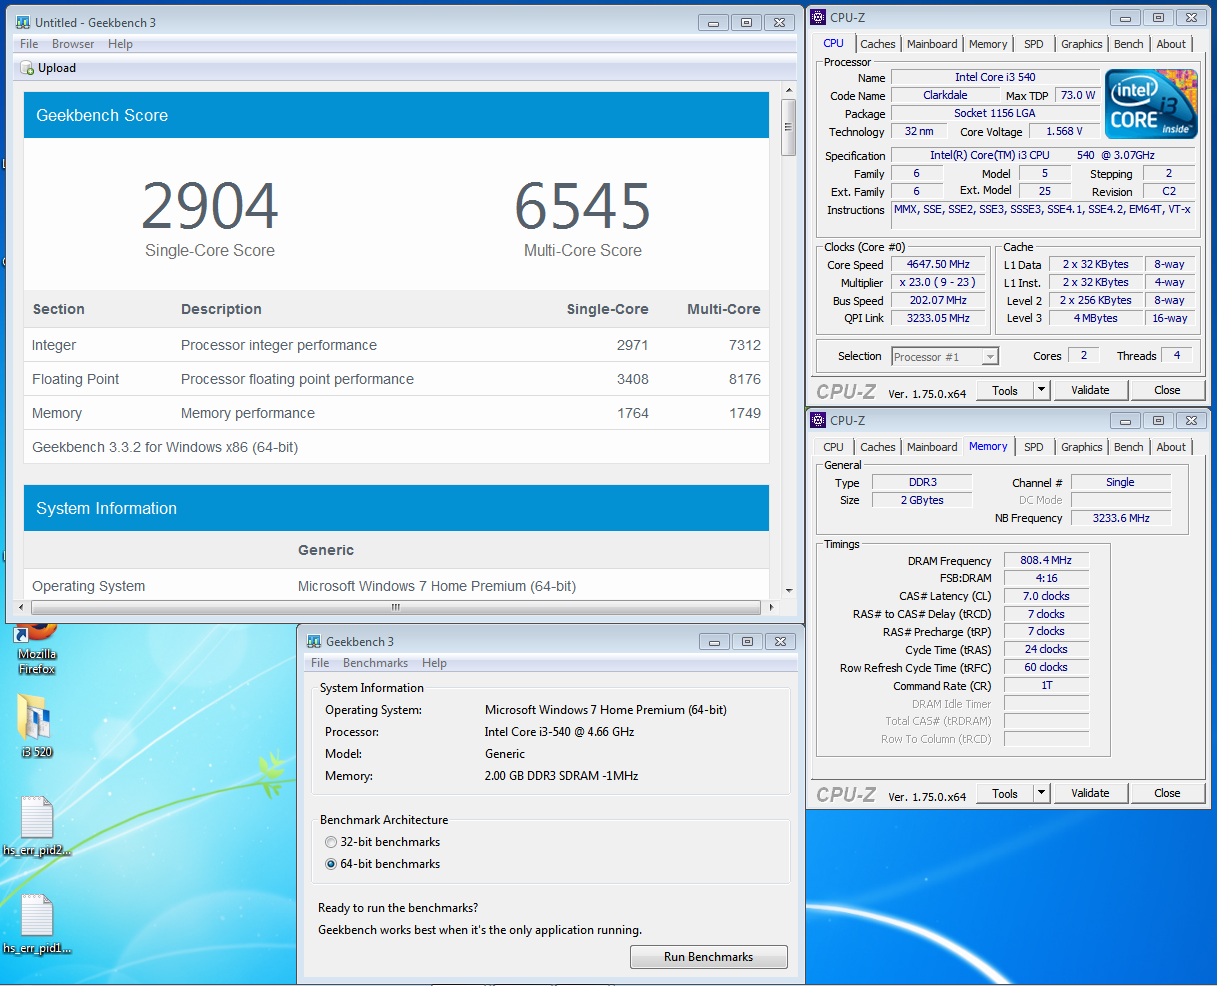Open the Mozilla Firefox desktop shortcut

(37, 647)
